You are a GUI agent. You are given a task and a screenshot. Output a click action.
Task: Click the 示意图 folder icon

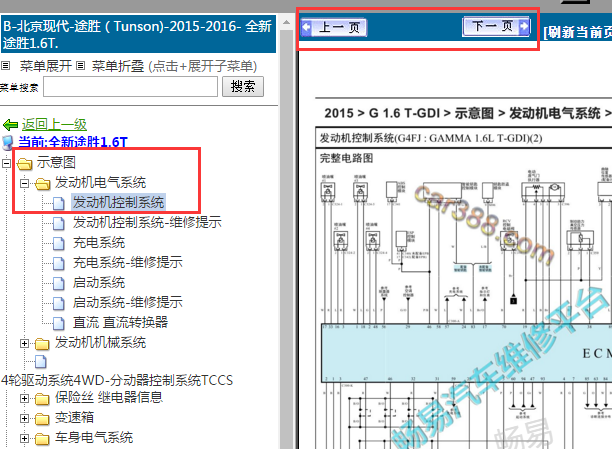click(x=24, y=164)
